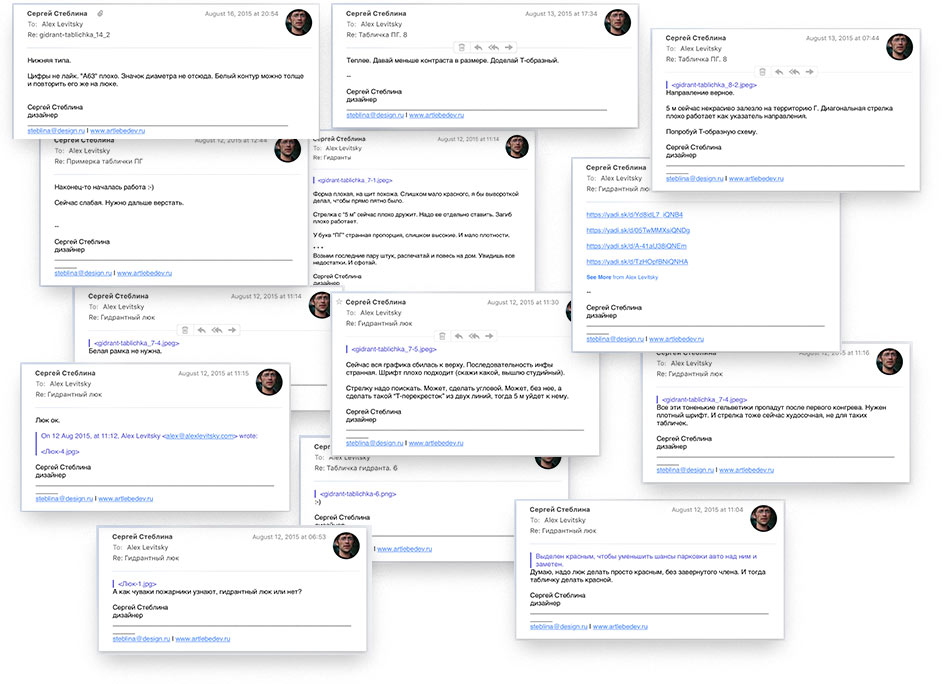Click reply-all icon above gidrant-tablichka_7-4.jpeg
The height and width of the screenshot is (684, 950).
coord(216,330)
